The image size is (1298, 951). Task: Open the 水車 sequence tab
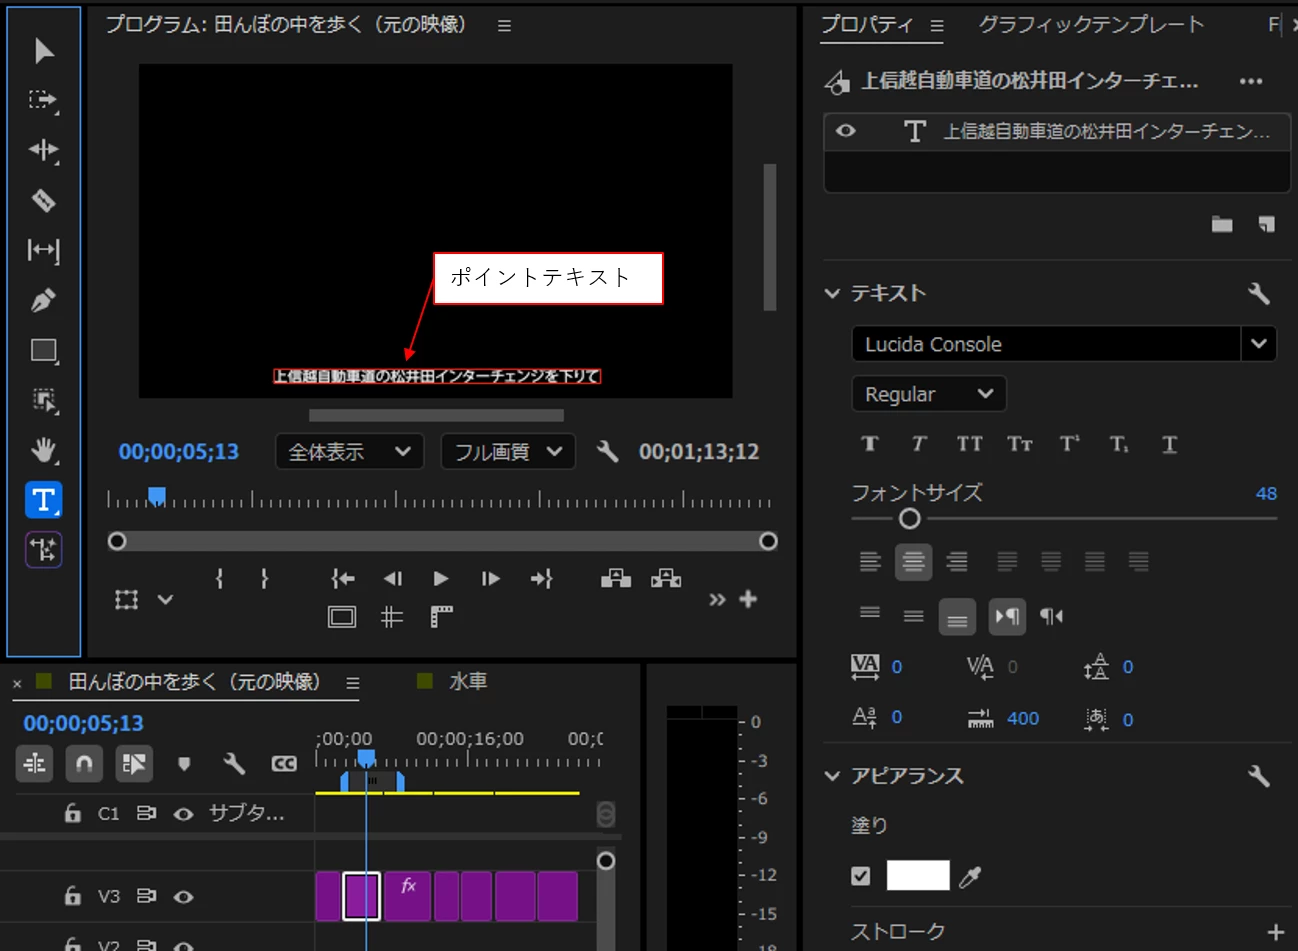coord(469,682)
